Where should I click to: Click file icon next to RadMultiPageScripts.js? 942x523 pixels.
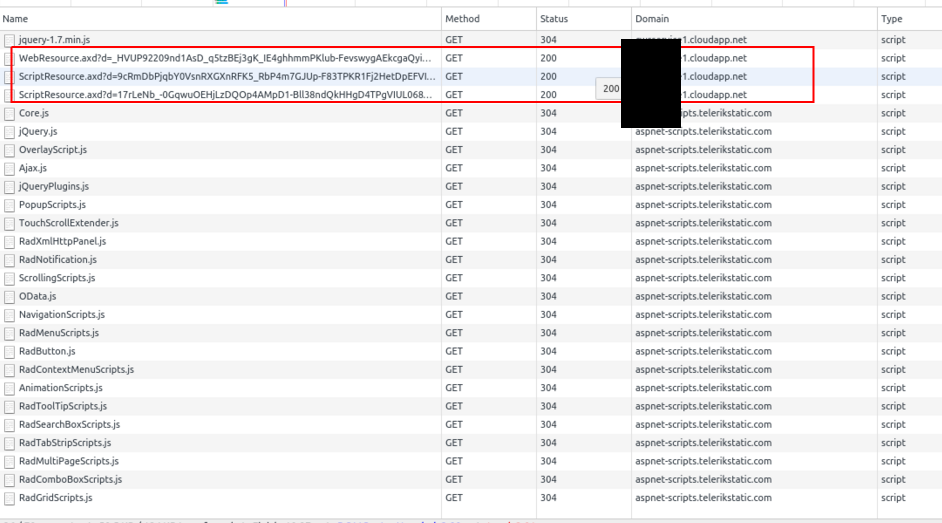click(9, 462)
